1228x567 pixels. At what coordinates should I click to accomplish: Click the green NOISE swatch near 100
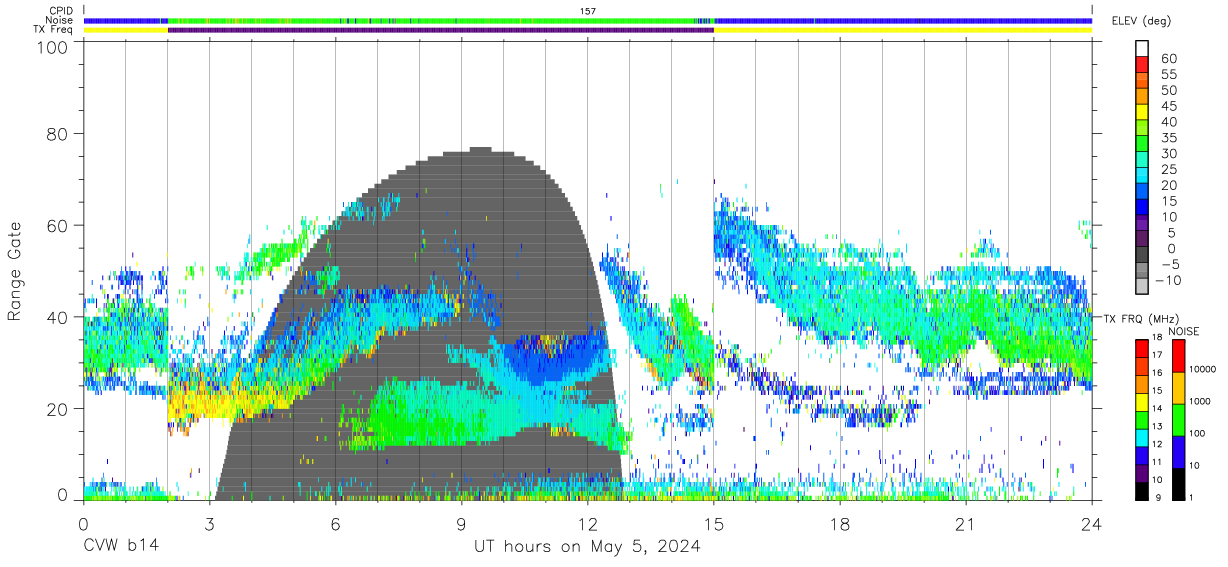point(1177,420)
